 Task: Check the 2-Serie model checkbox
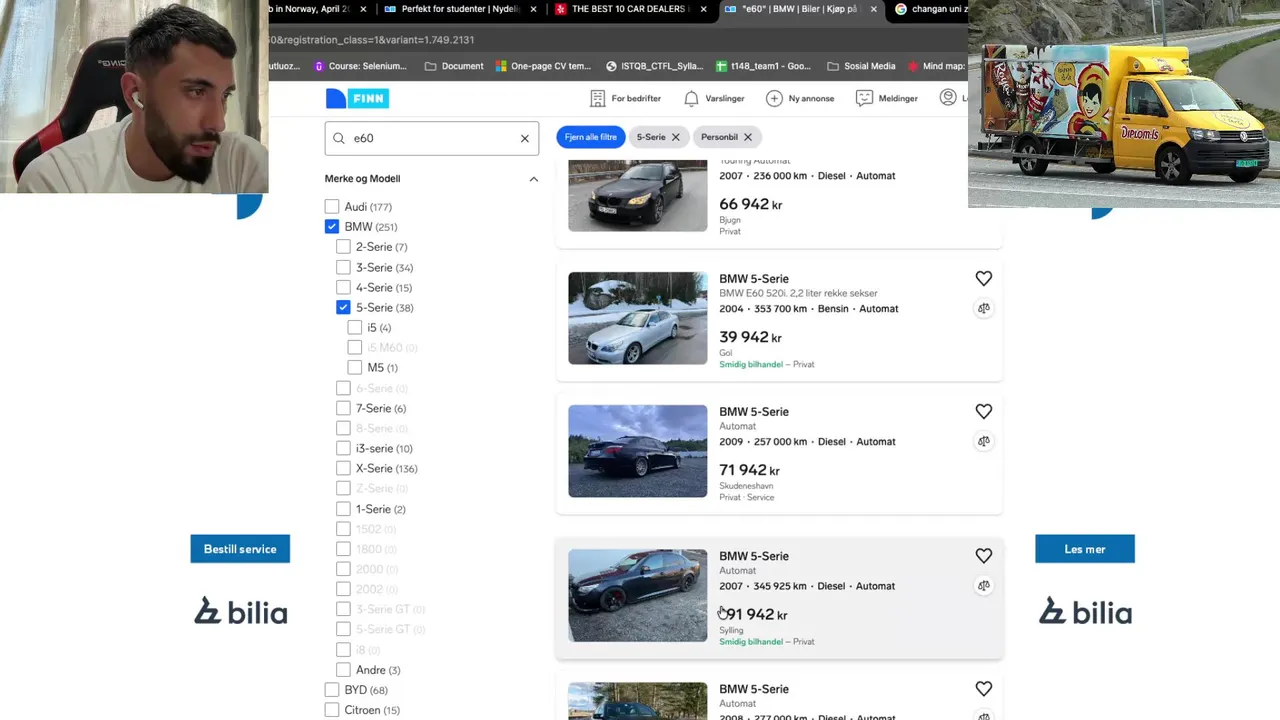click(x=343, y=246)
